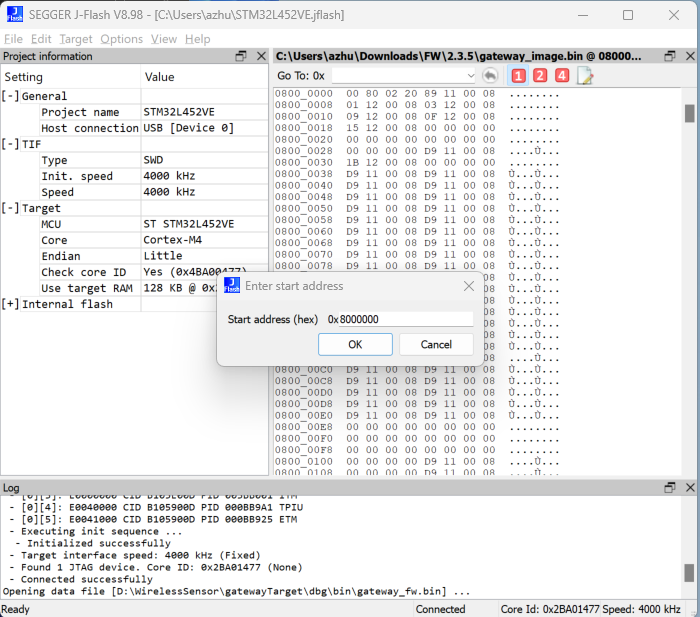Click the Endian value Little
This screenshot has height=617, width=700.
coord(162,256)
